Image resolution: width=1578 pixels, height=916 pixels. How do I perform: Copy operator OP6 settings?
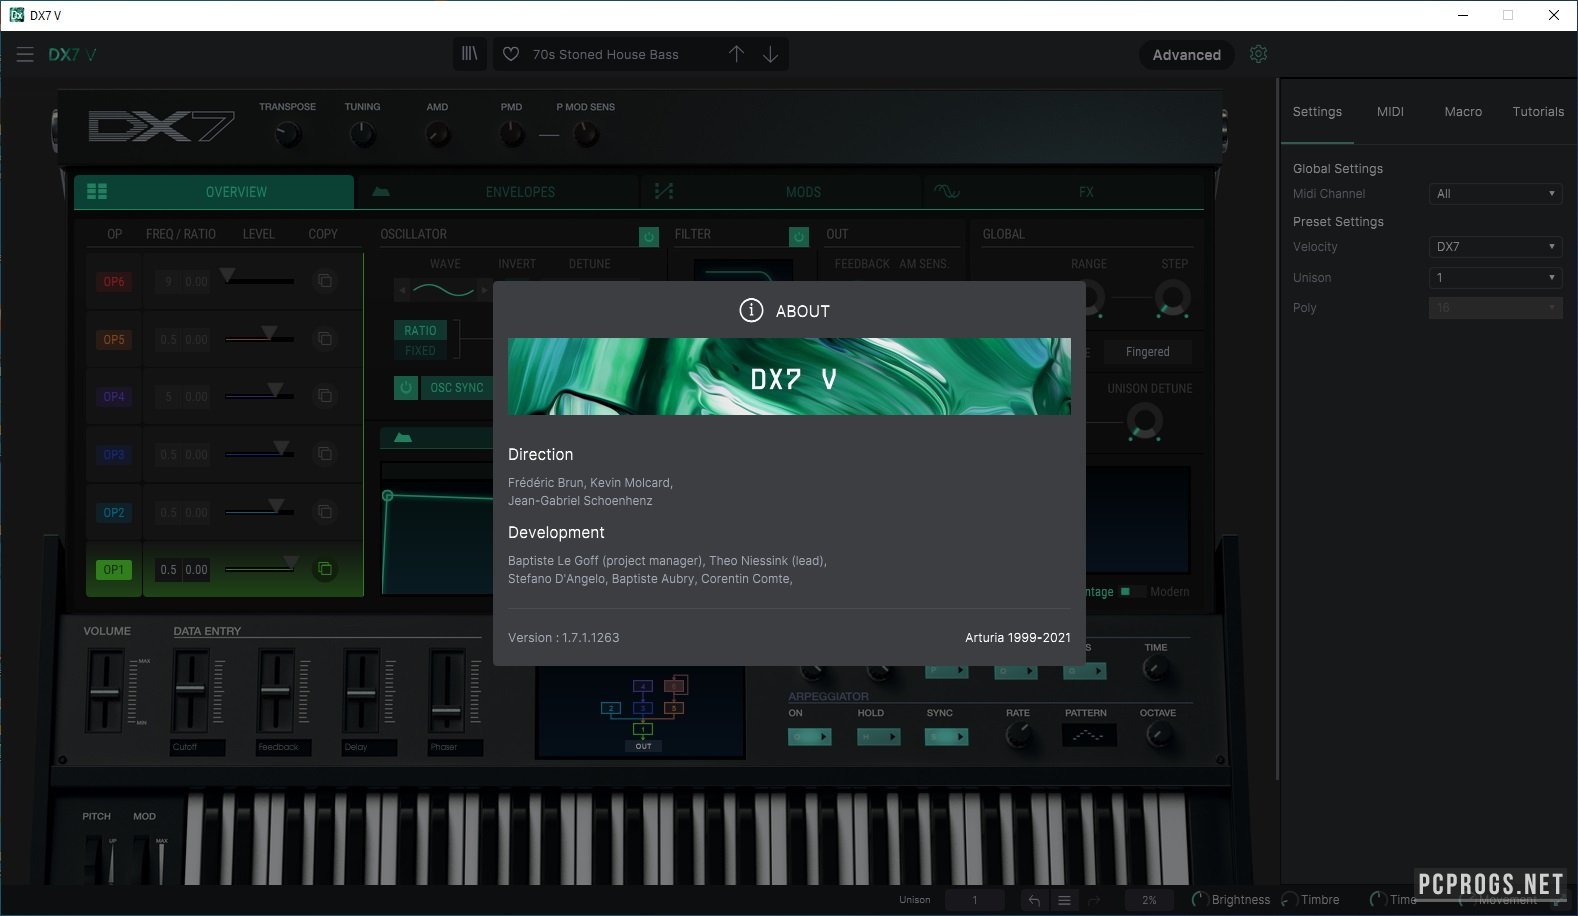point(325,281)
